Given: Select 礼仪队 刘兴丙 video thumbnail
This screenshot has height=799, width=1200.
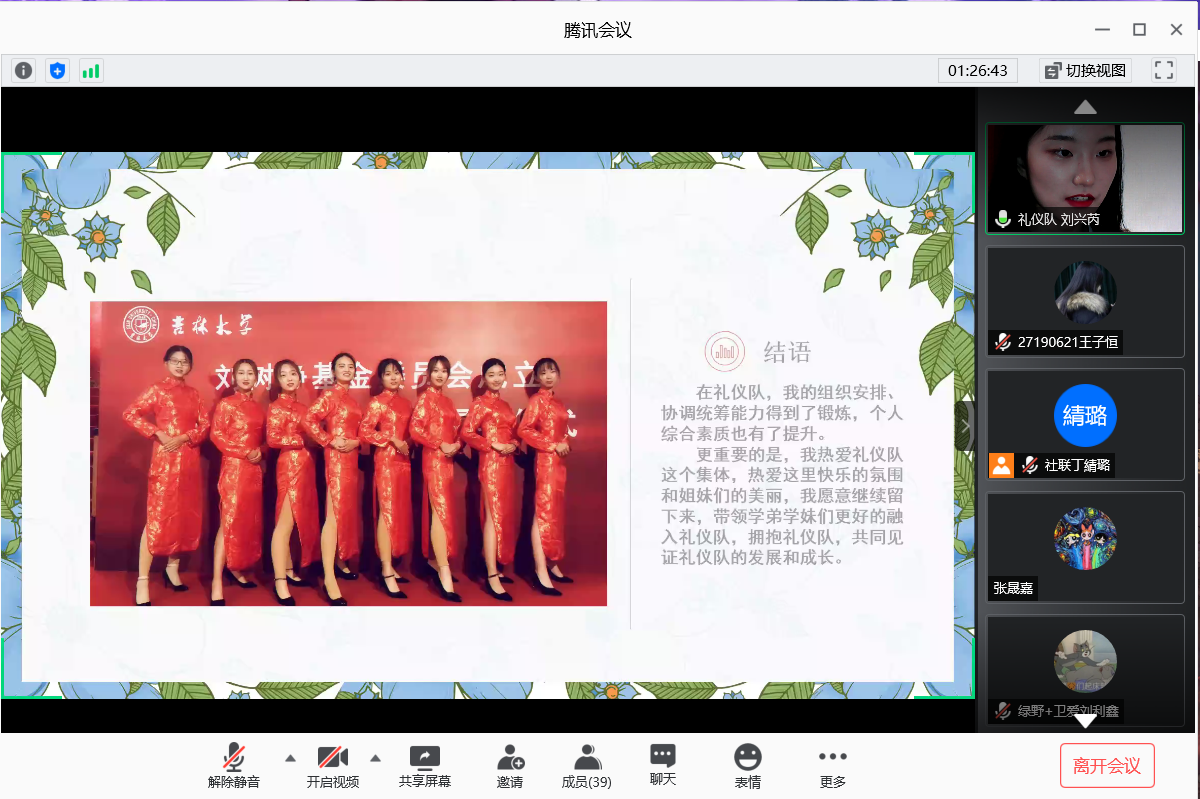Looking at the screenshot, I should [x=1085, y=179].
